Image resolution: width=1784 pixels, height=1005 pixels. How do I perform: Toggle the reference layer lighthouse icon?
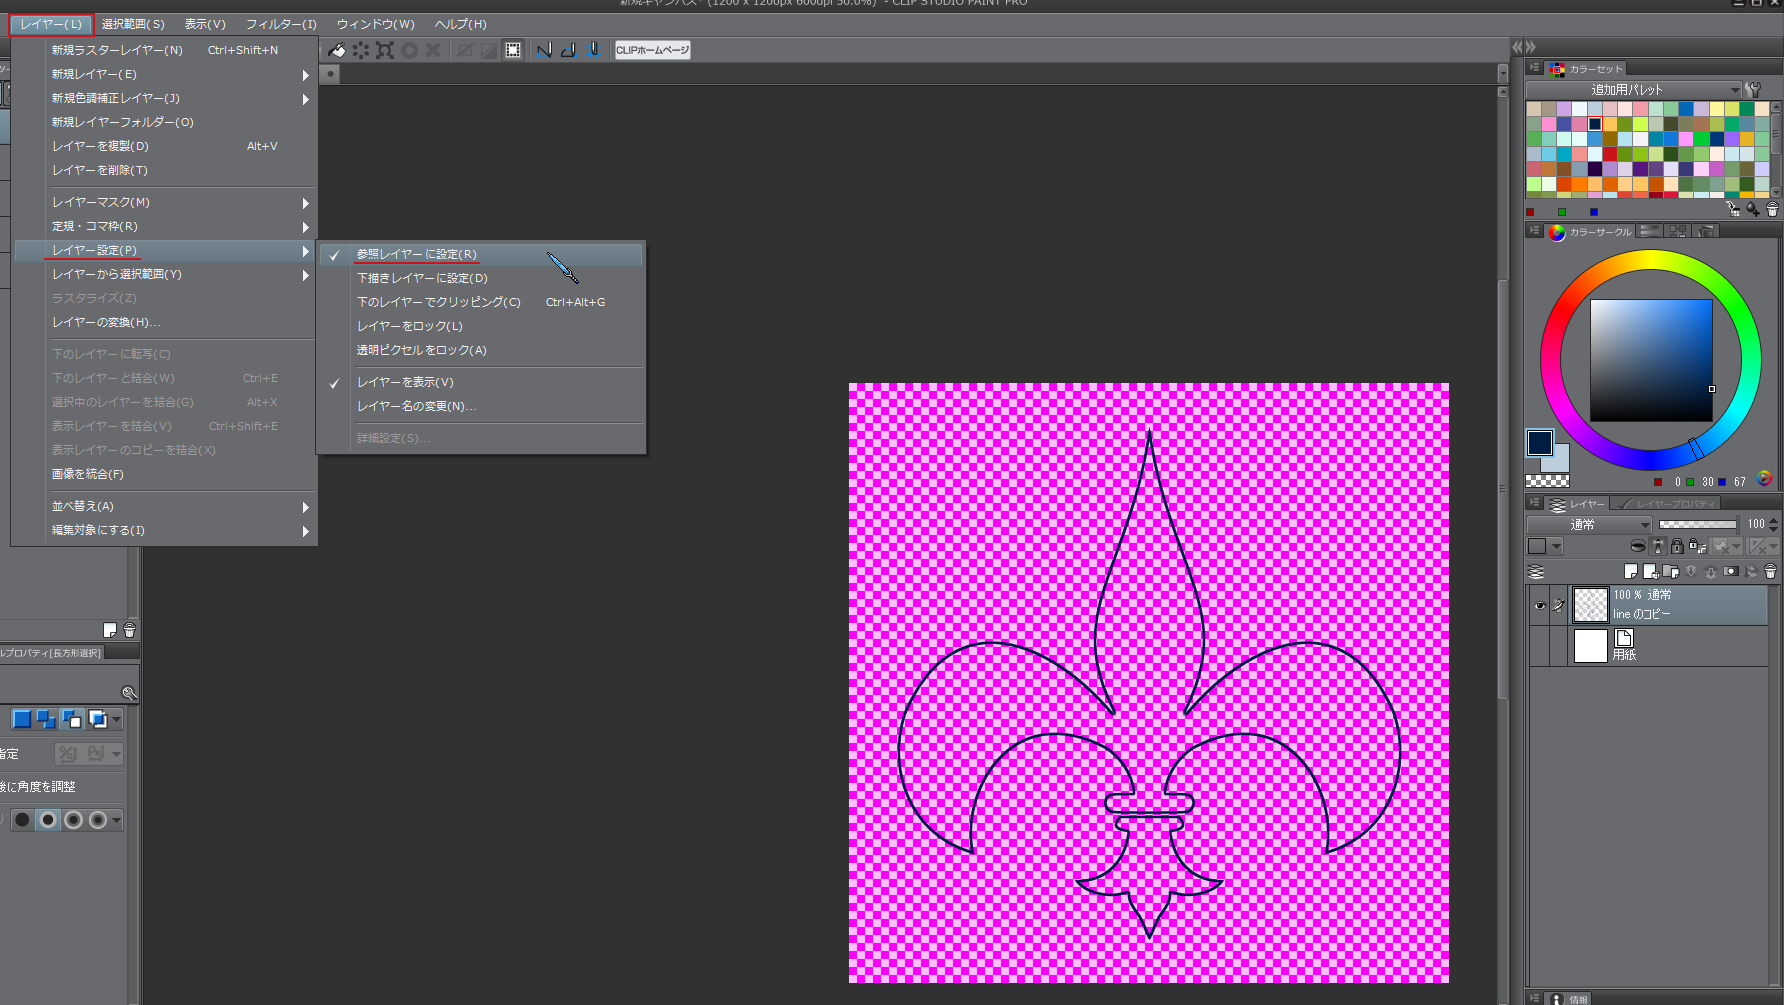point(1658,546)
